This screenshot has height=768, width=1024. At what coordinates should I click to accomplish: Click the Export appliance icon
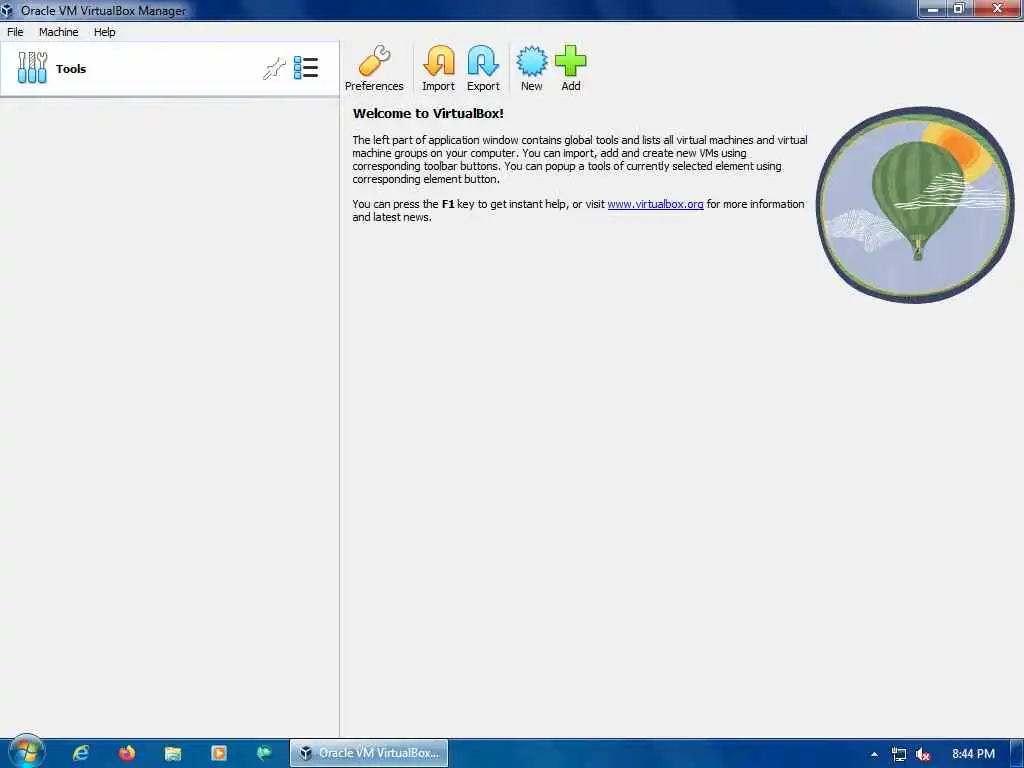tap(483, 69)
